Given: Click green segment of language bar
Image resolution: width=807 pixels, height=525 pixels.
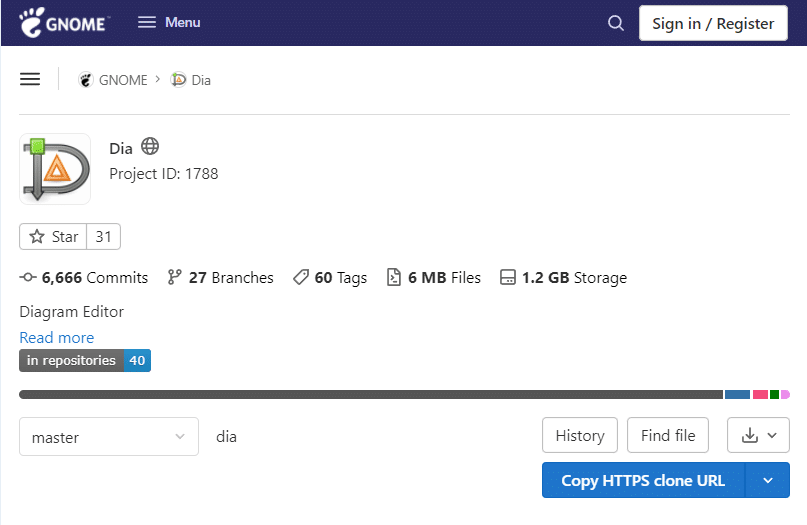Looking at the screenshot, I should pyautogui.click(x=774, y=394).
